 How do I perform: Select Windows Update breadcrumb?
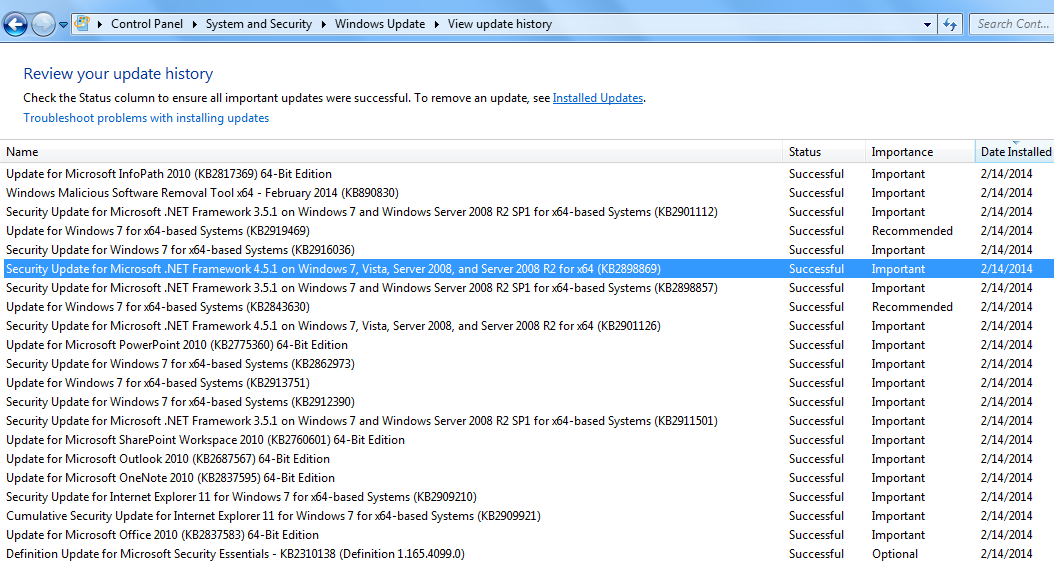coord(380,24)
